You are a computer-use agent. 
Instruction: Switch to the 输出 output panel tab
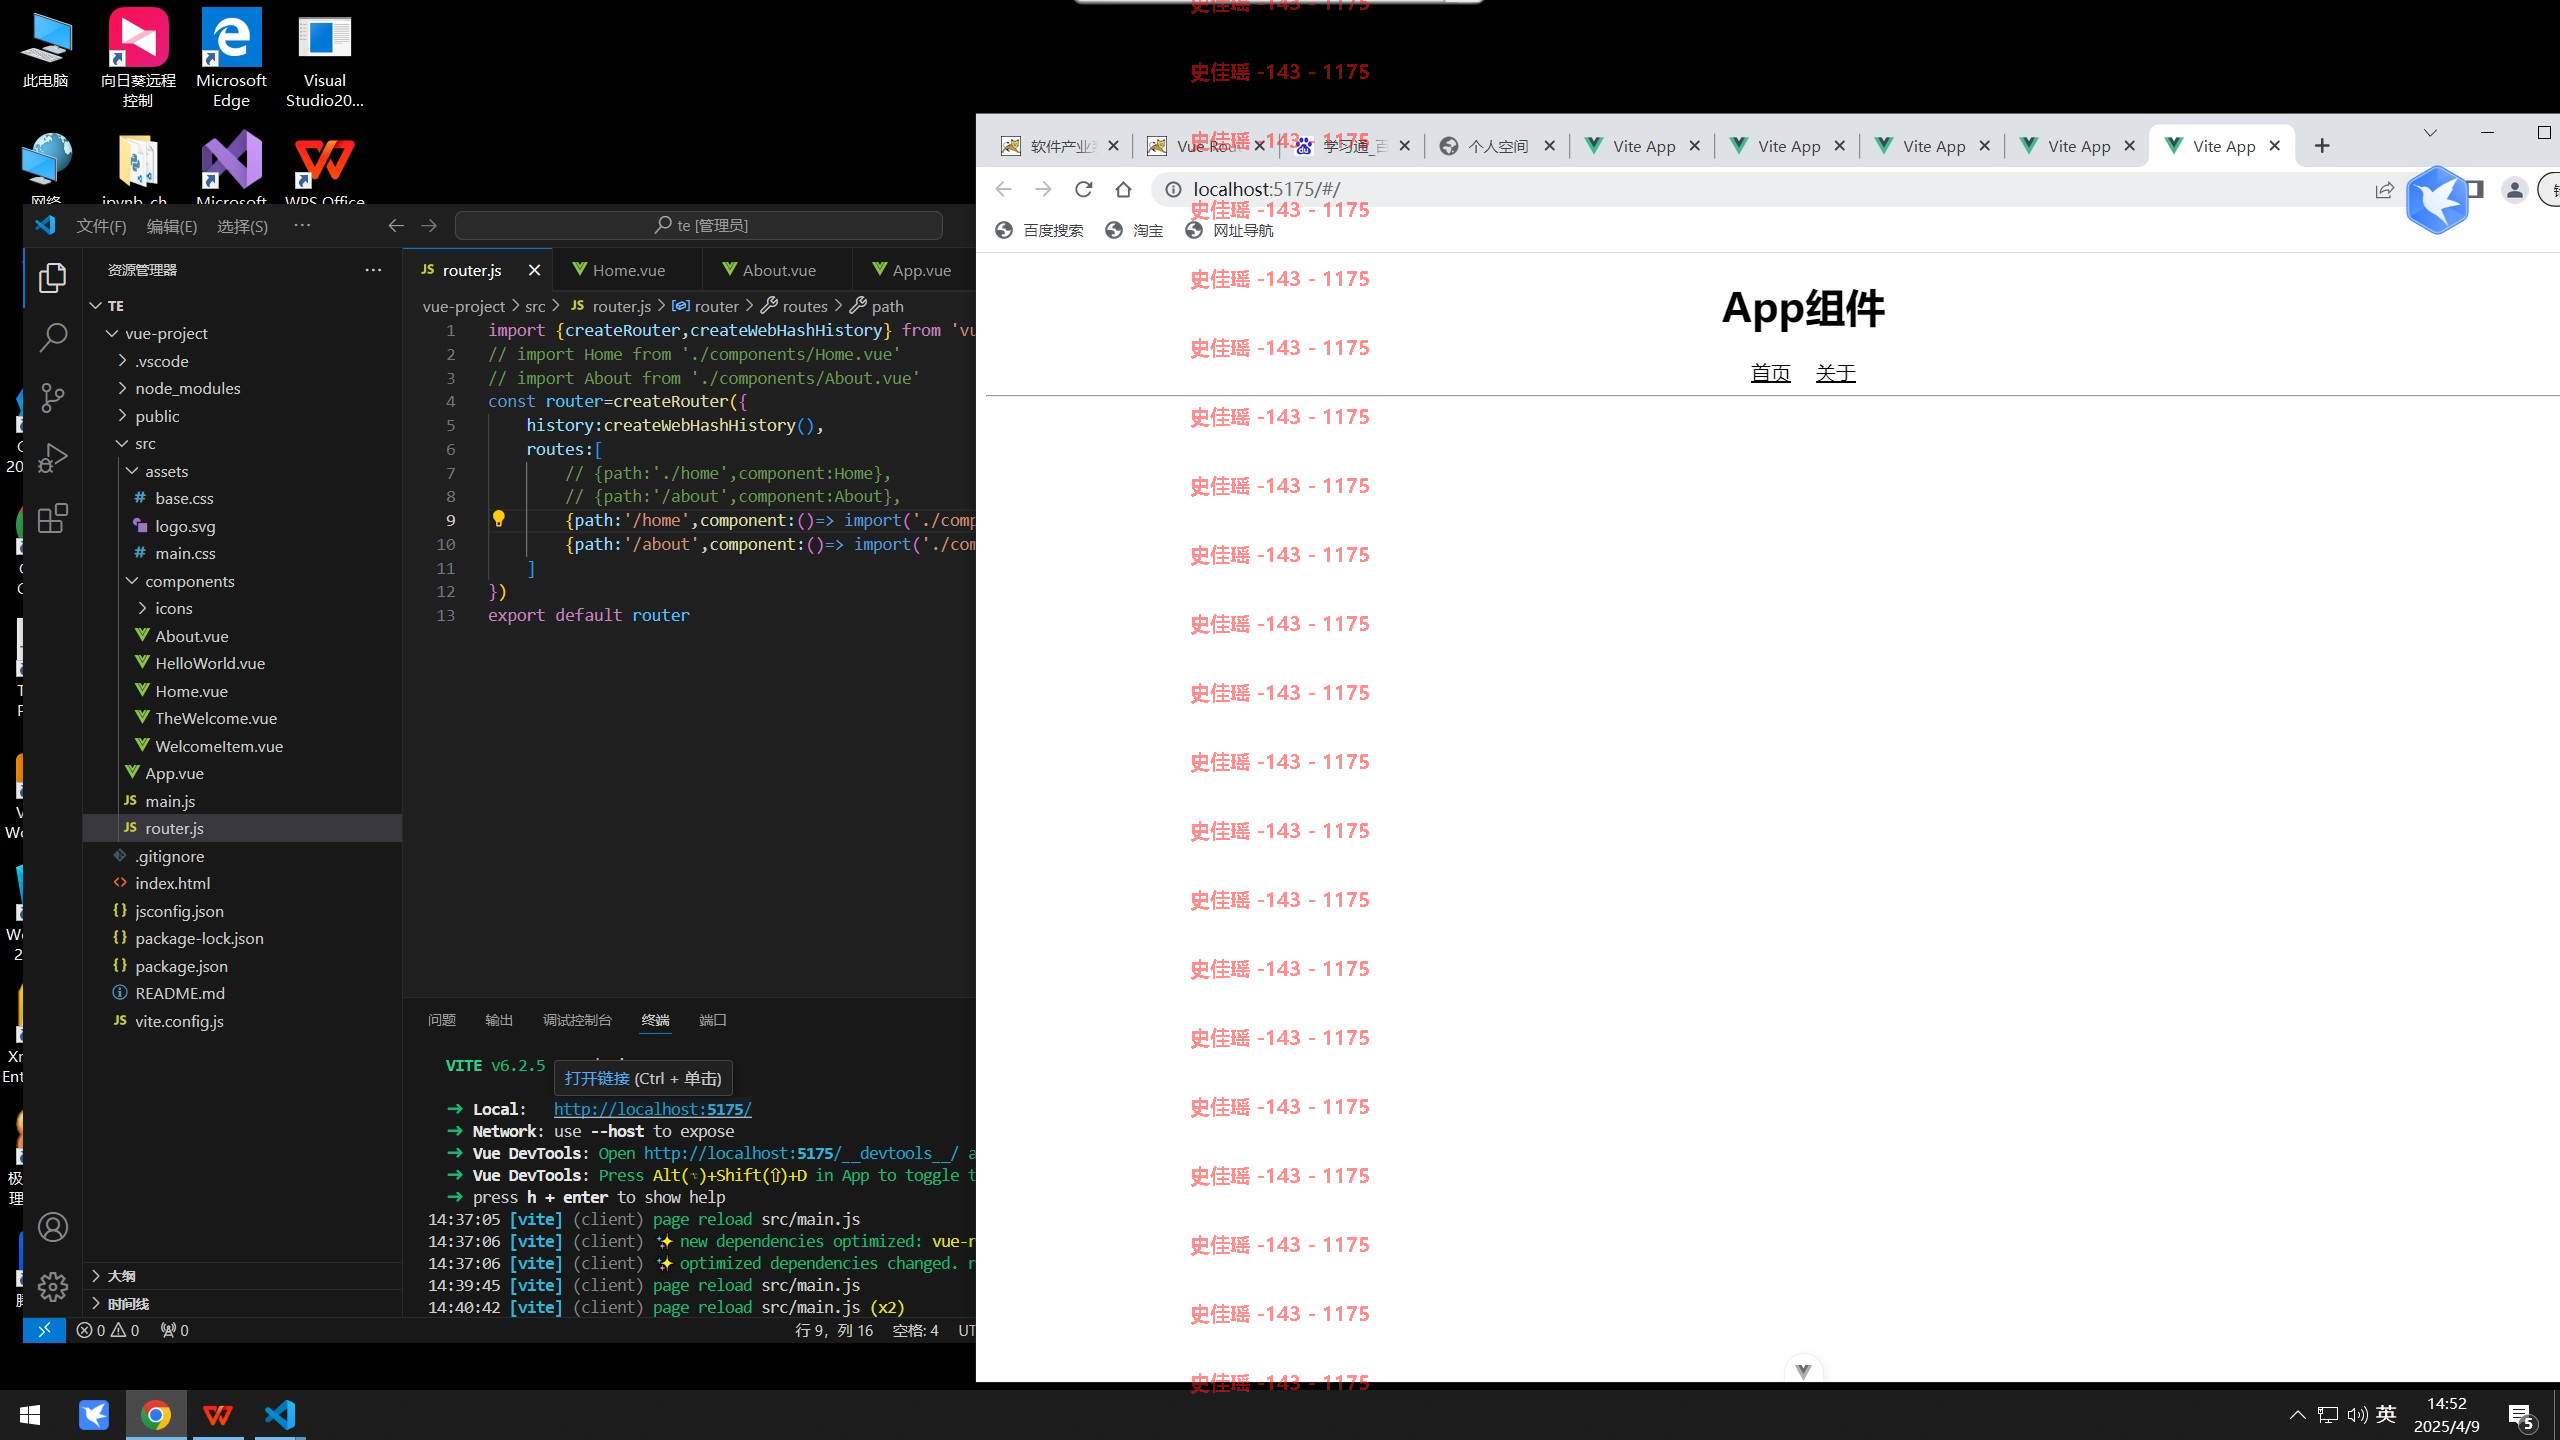pyautogui.click(x=498, y=1020)
